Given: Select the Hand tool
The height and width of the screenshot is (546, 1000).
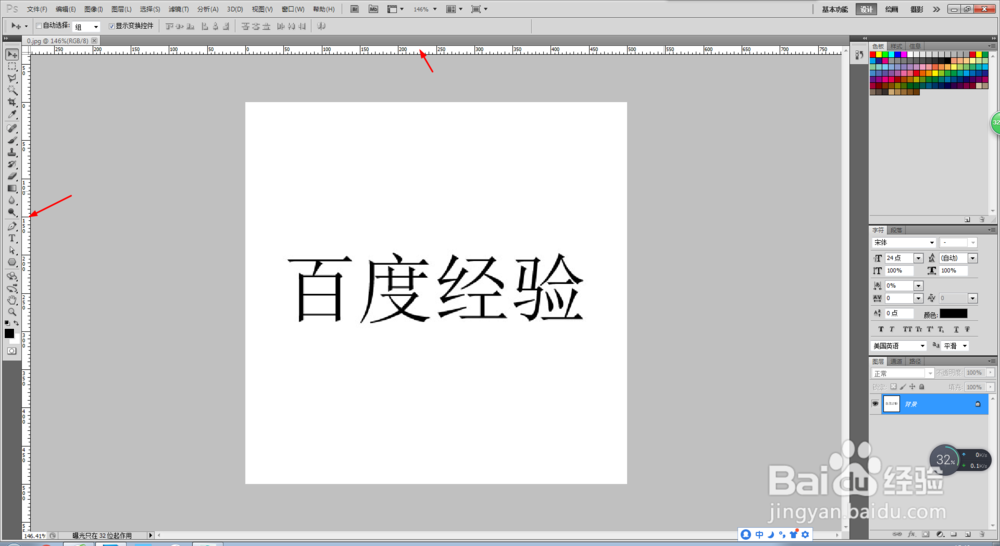Looking at the screenshot, I should (12, 300).
